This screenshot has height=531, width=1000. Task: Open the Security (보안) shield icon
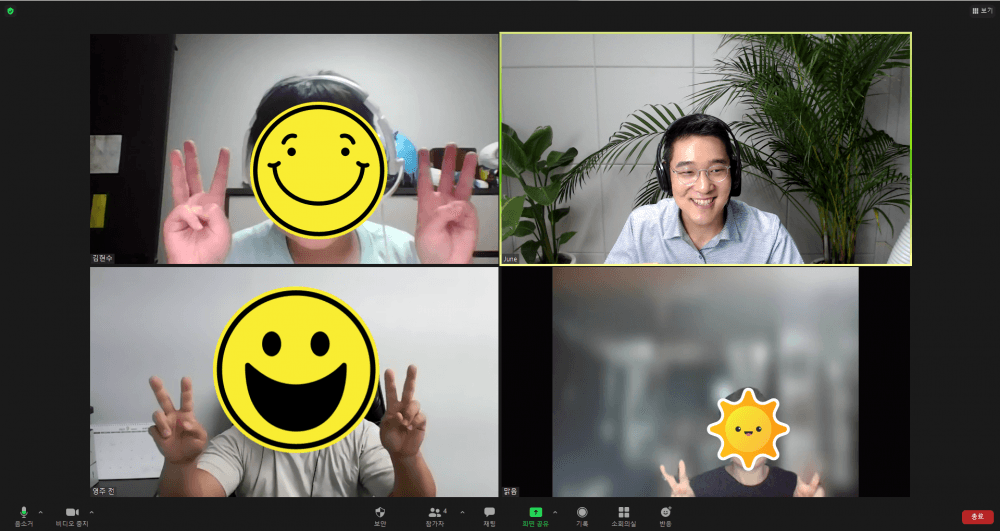[x=380, y=513]
